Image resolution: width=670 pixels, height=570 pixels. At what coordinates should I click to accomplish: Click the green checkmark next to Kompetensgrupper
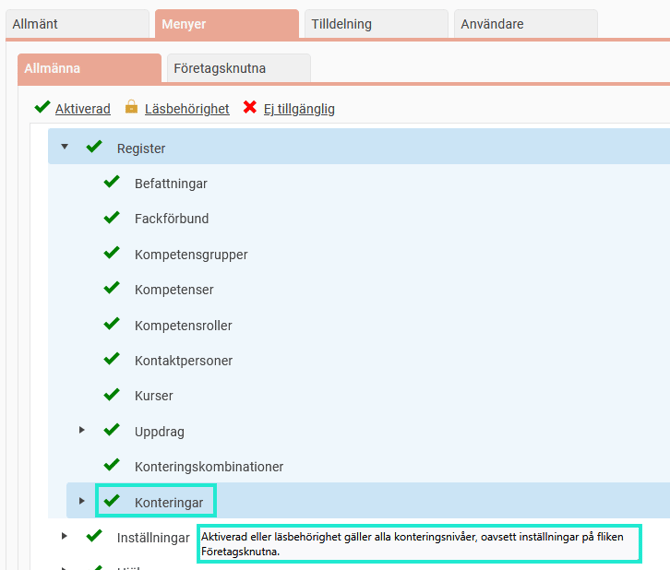112,254
